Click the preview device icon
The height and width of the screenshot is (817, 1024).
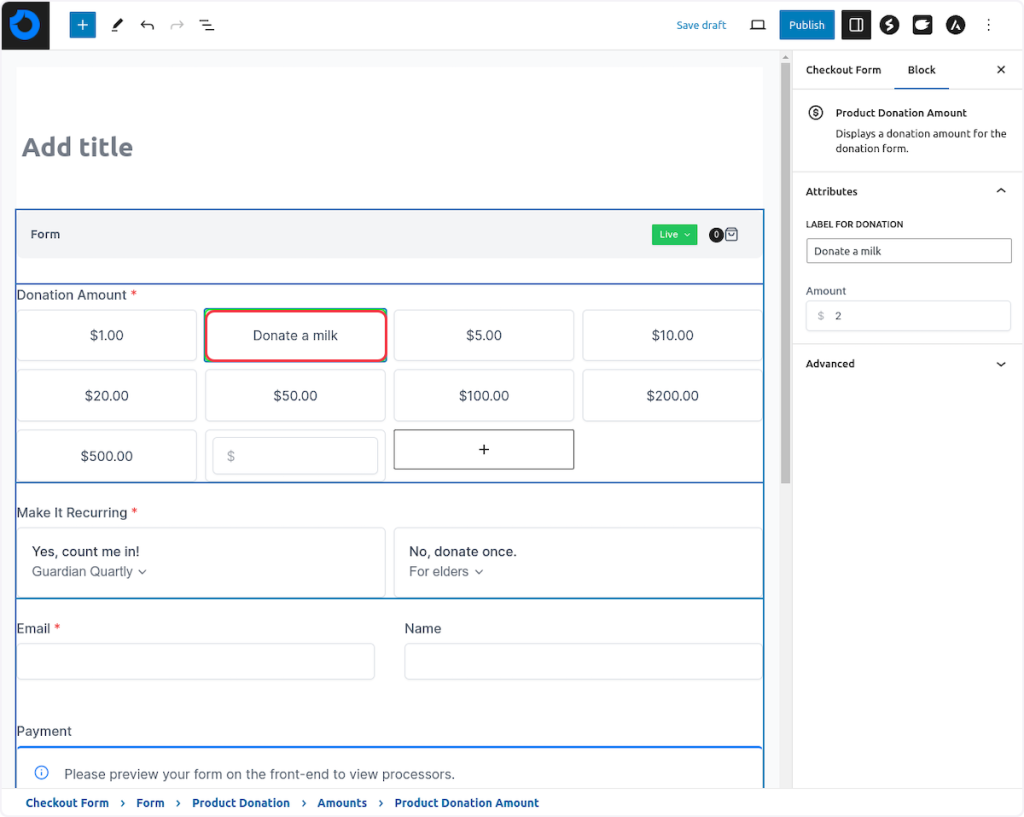(758, 25)
